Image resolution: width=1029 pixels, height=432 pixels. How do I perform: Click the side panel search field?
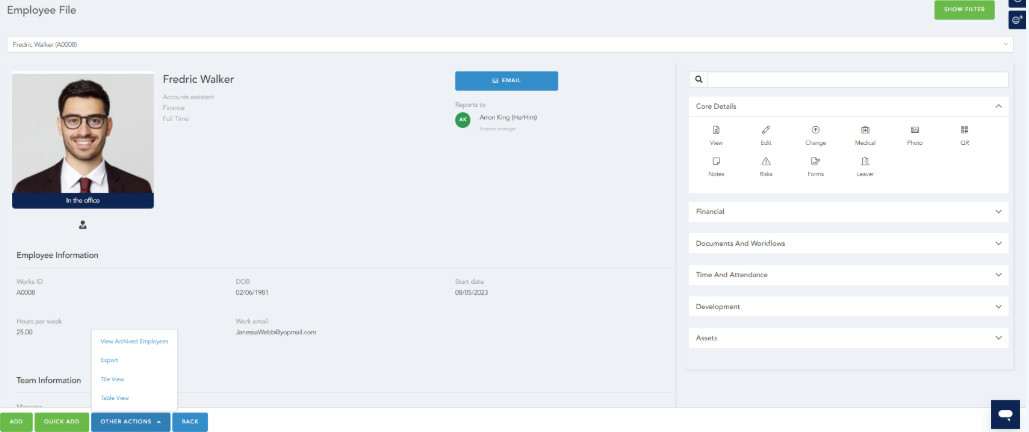click(857, 79)
